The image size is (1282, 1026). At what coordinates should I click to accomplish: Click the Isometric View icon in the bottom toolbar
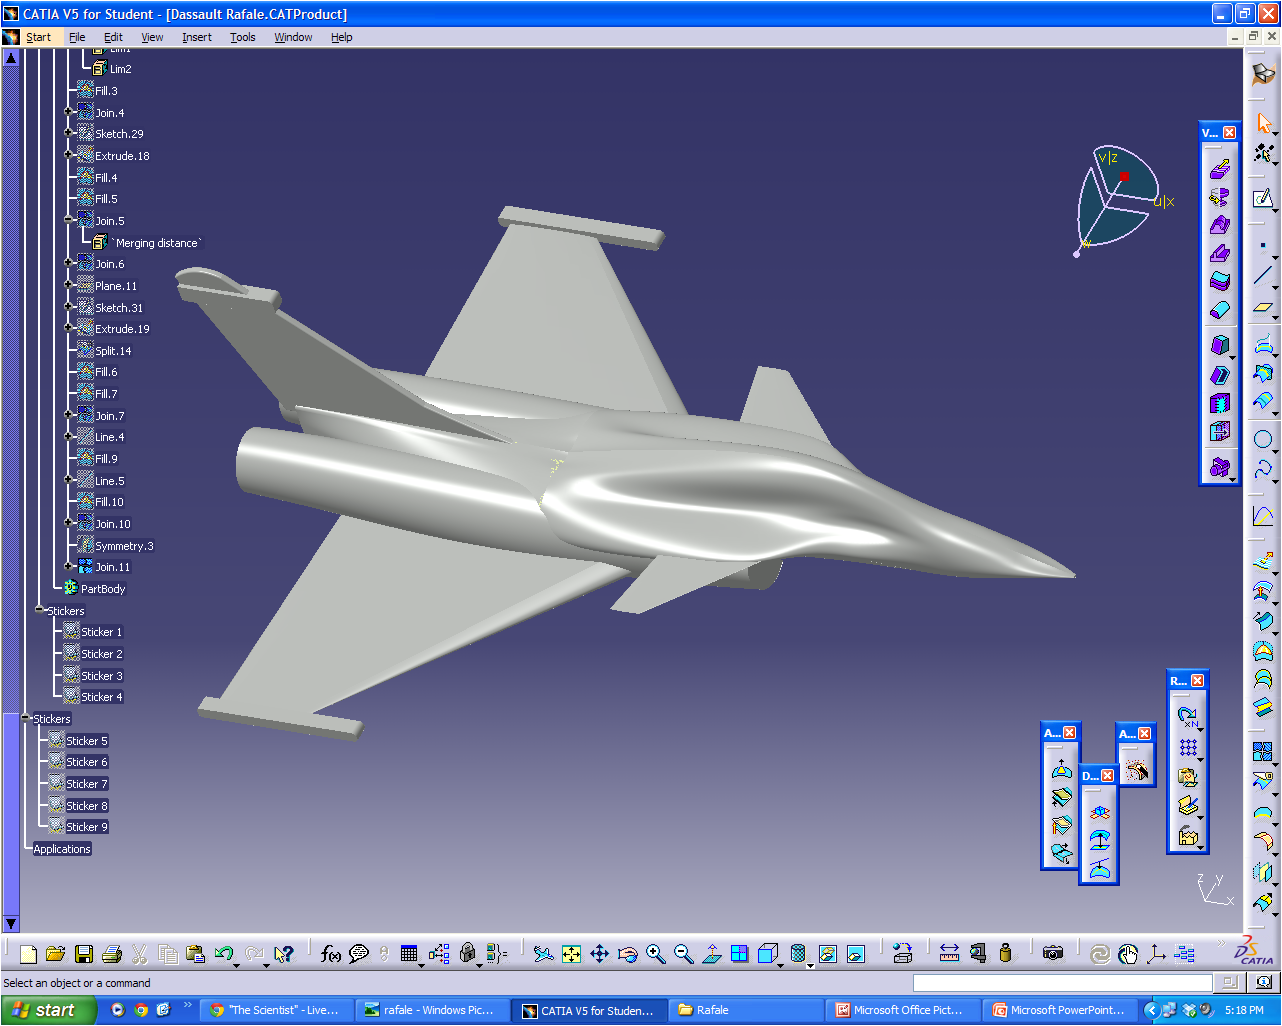767,953
